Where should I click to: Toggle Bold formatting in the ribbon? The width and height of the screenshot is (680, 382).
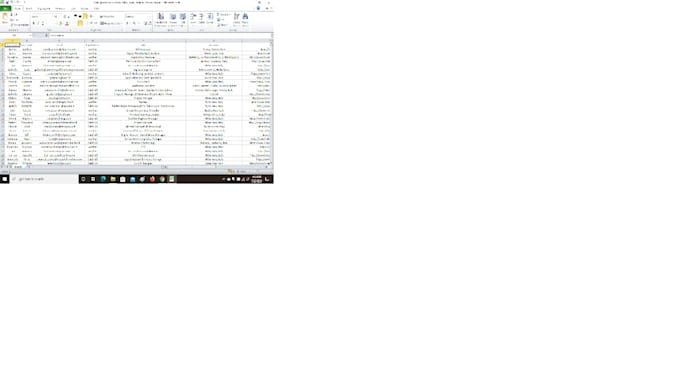click(x=33, y=23)
